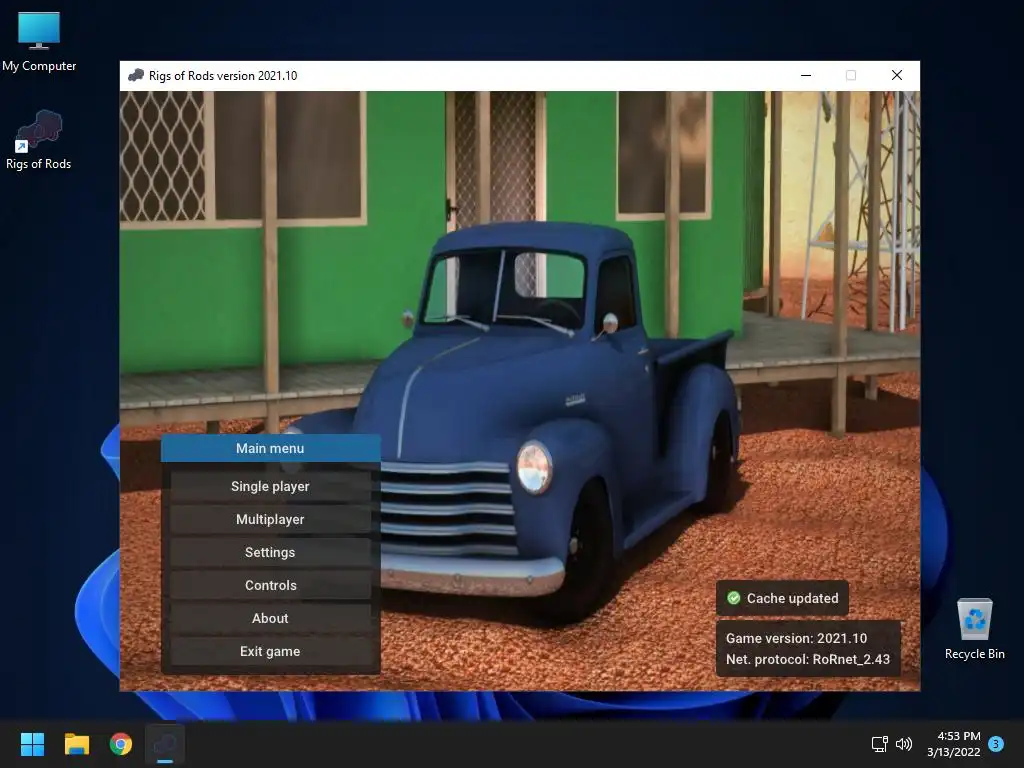Select the Recycle Bin desktop icon

click(974, 630)
